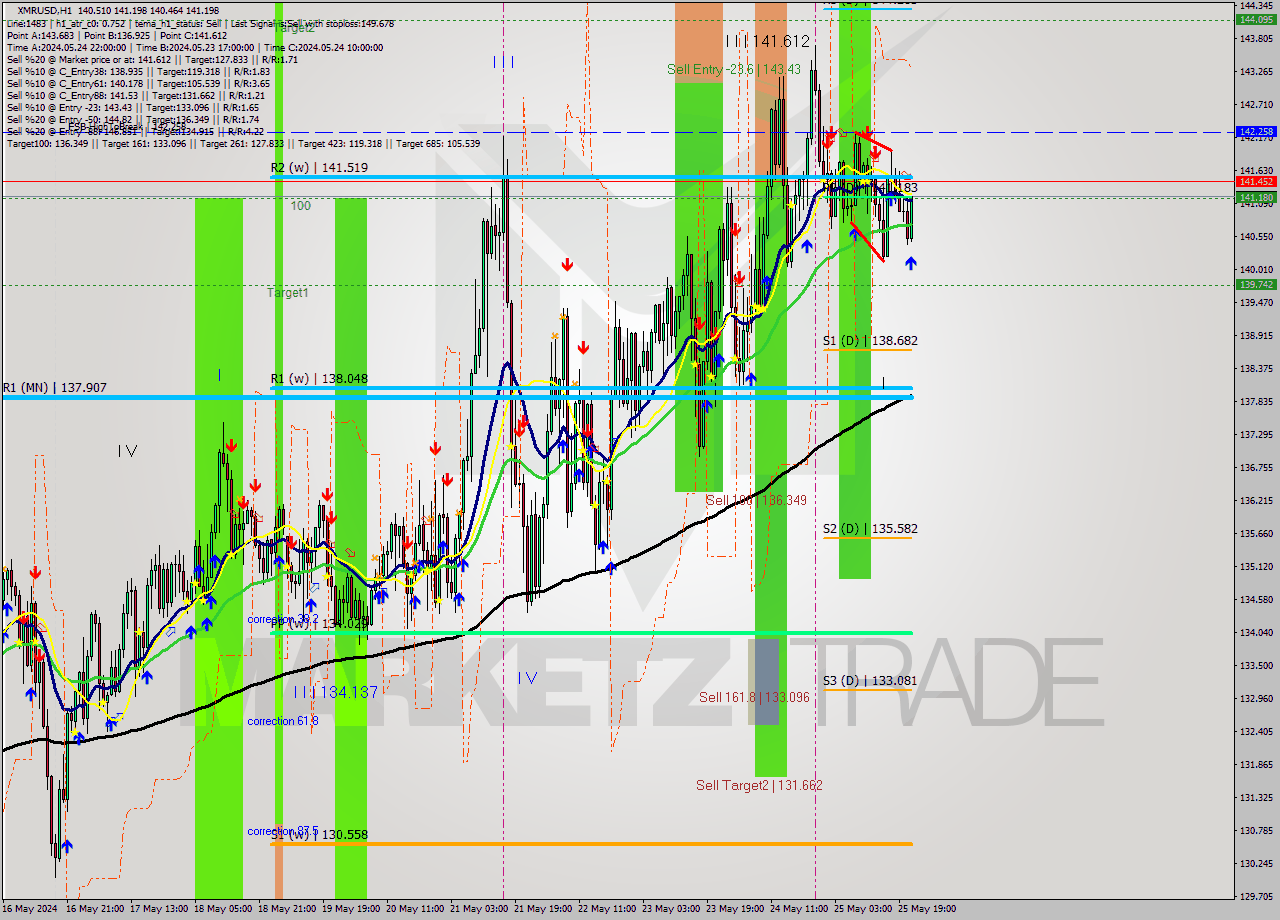Click the Sell Entry -23.6 | 143.43 label

[x=734, y=69]
